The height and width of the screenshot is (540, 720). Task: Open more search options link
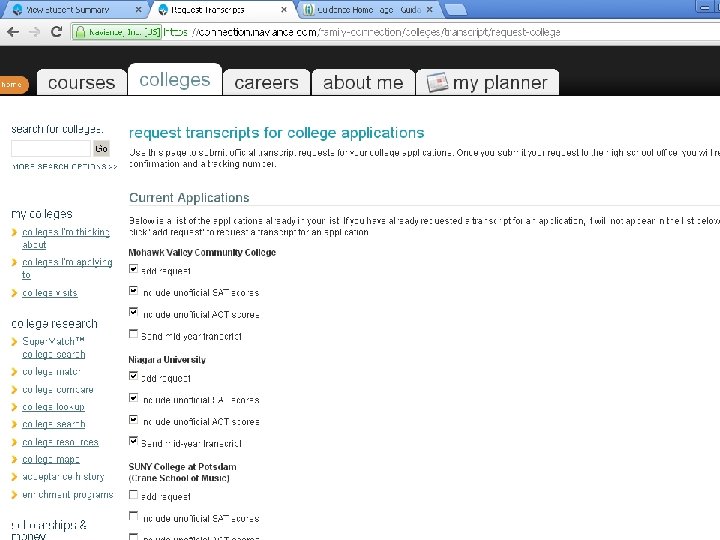[x=65, y=166]
